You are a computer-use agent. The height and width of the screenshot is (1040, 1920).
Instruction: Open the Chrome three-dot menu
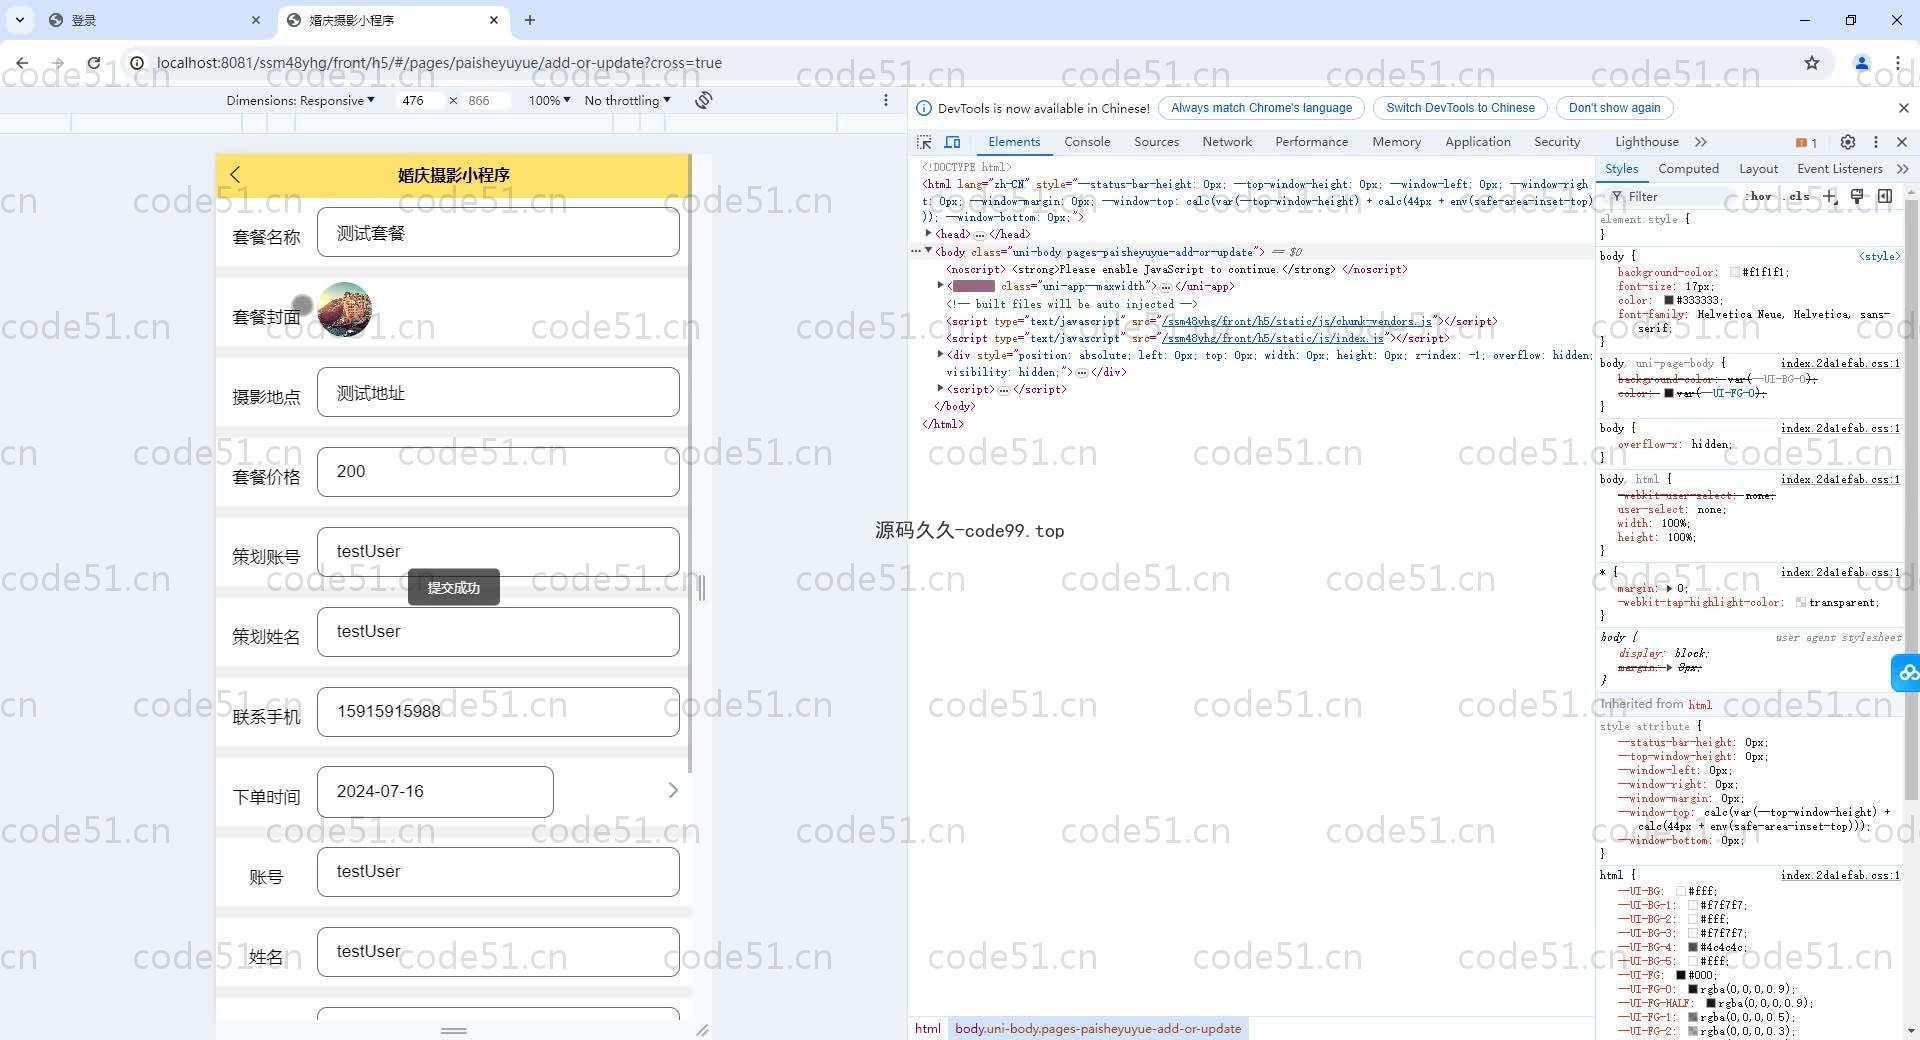click(1897, 63)
